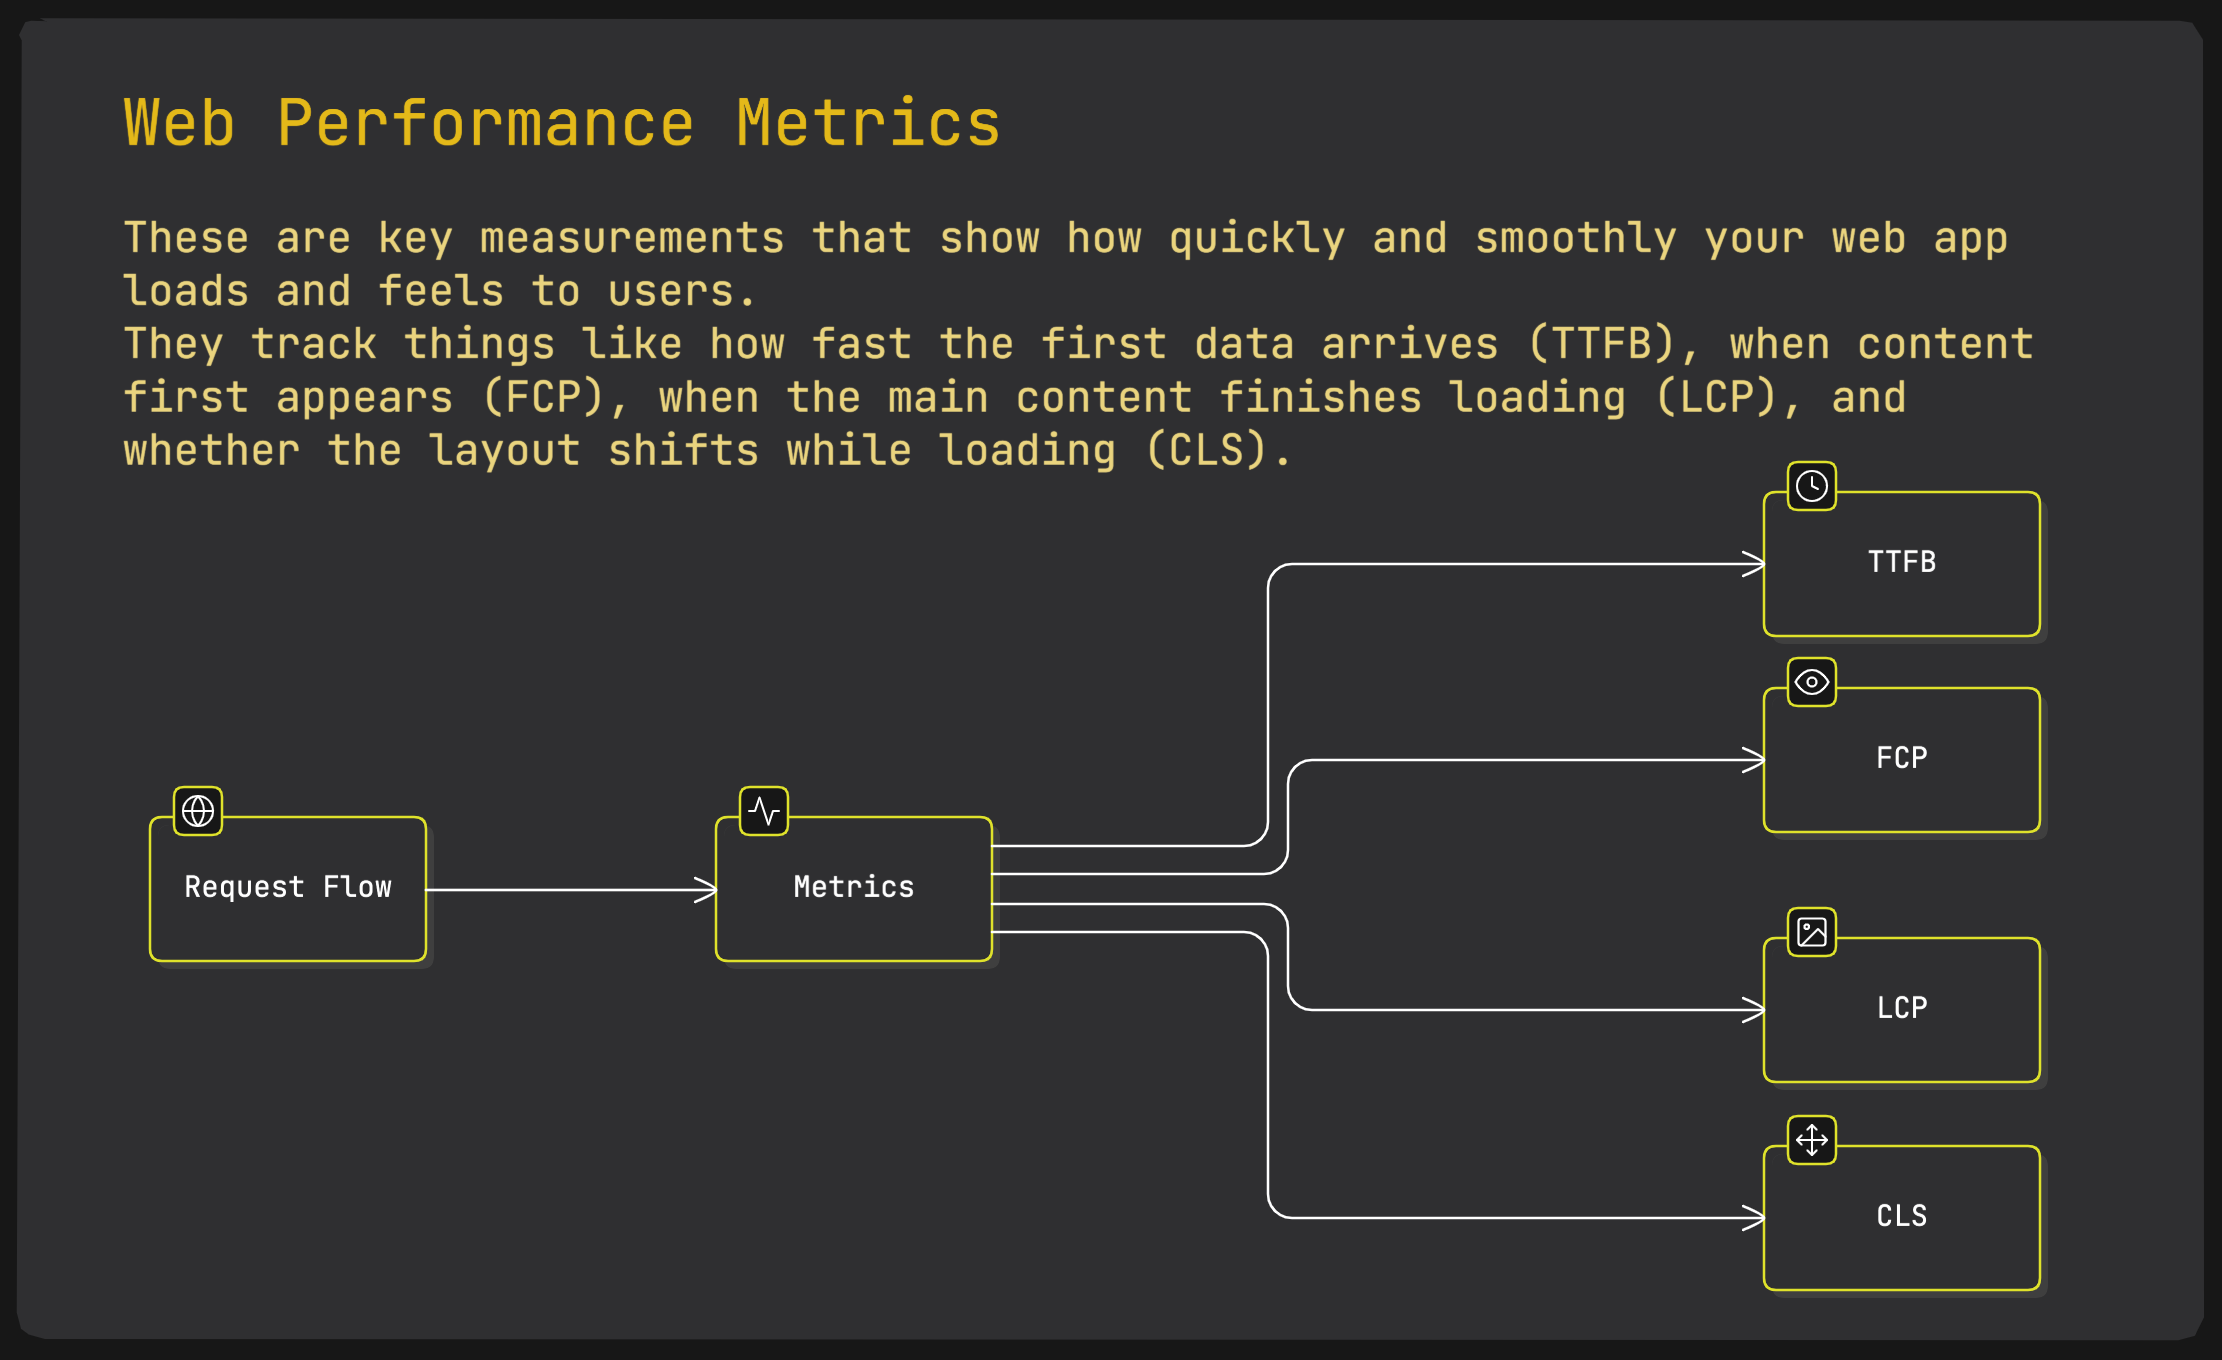Image resolution: width=2222 pixels, height=1360 pixels.
Task: Click the image icon above LCP
Action: coord(1811,932)
